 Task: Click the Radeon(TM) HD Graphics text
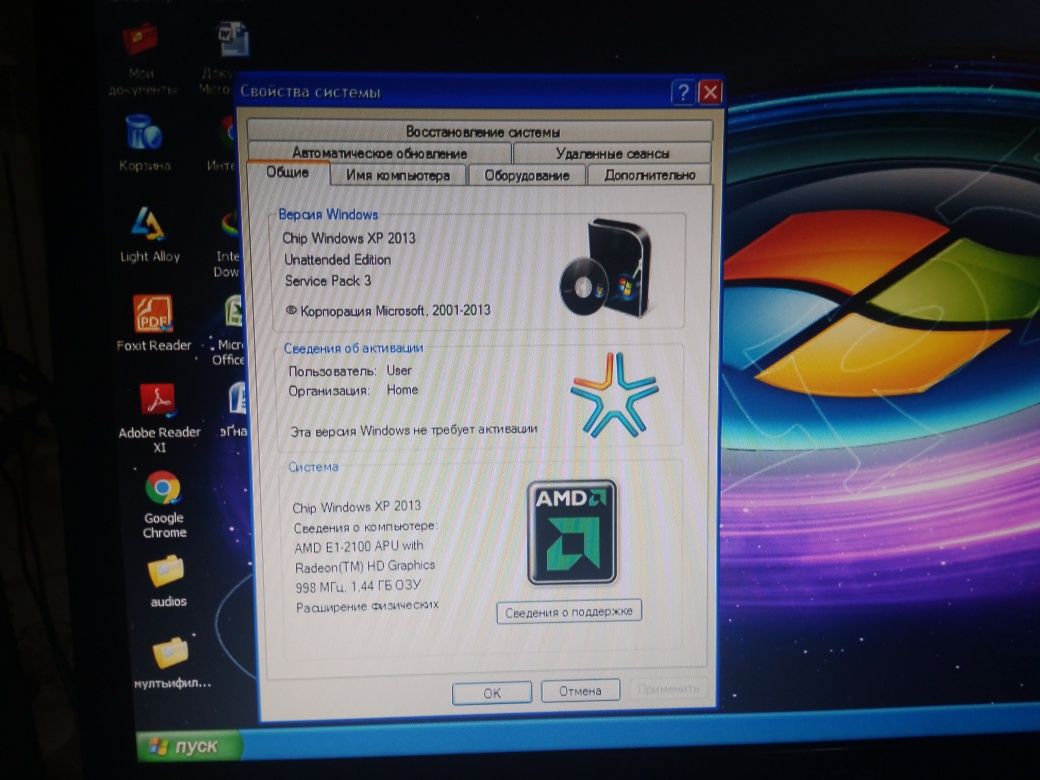pos(365,566)
